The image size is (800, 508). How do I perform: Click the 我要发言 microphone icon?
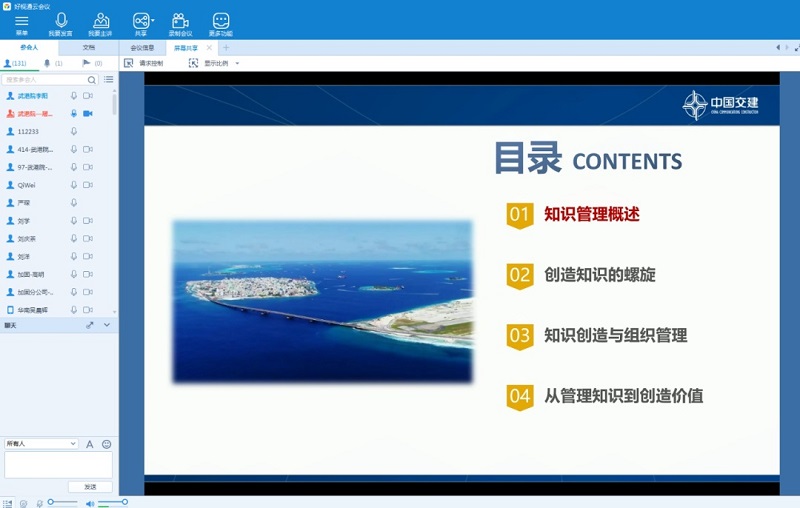click(61, 22)
